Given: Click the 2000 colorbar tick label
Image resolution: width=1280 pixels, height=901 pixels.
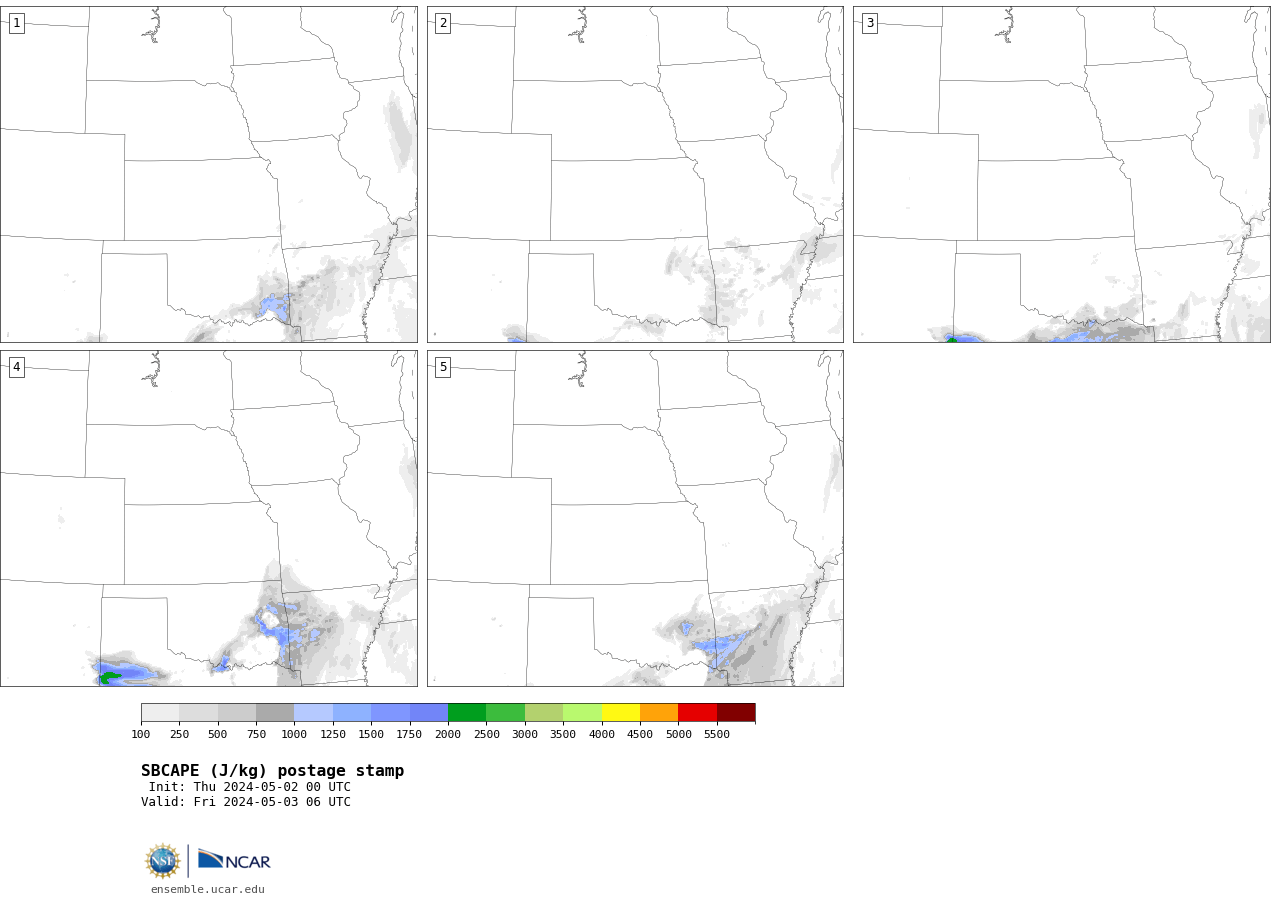Looking at the screenshot, I should pos(448,735).
